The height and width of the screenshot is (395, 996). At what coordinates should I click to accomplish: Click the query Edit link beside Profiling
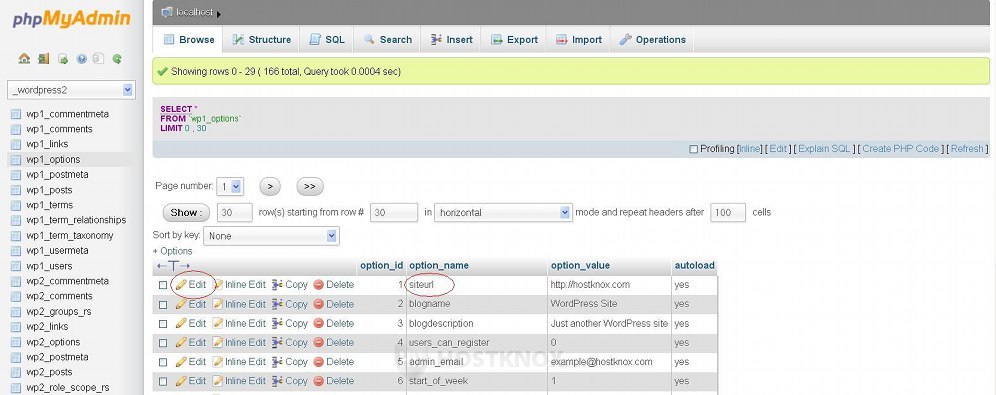pos(778,149)
